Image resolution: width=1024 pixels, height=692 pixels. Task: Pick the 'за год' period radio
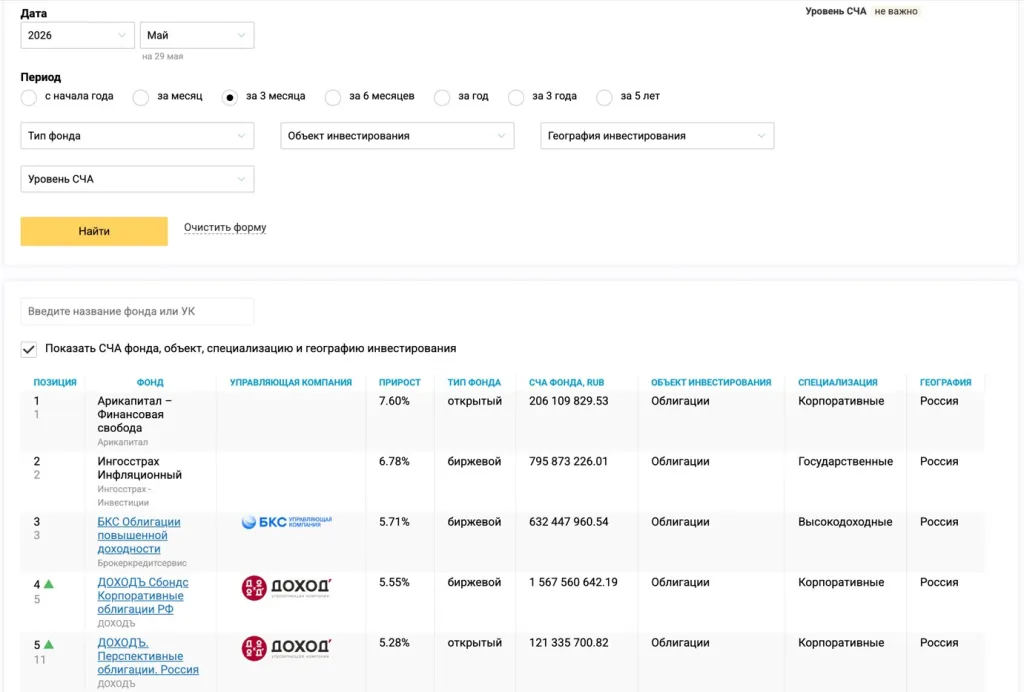[441, 97]
